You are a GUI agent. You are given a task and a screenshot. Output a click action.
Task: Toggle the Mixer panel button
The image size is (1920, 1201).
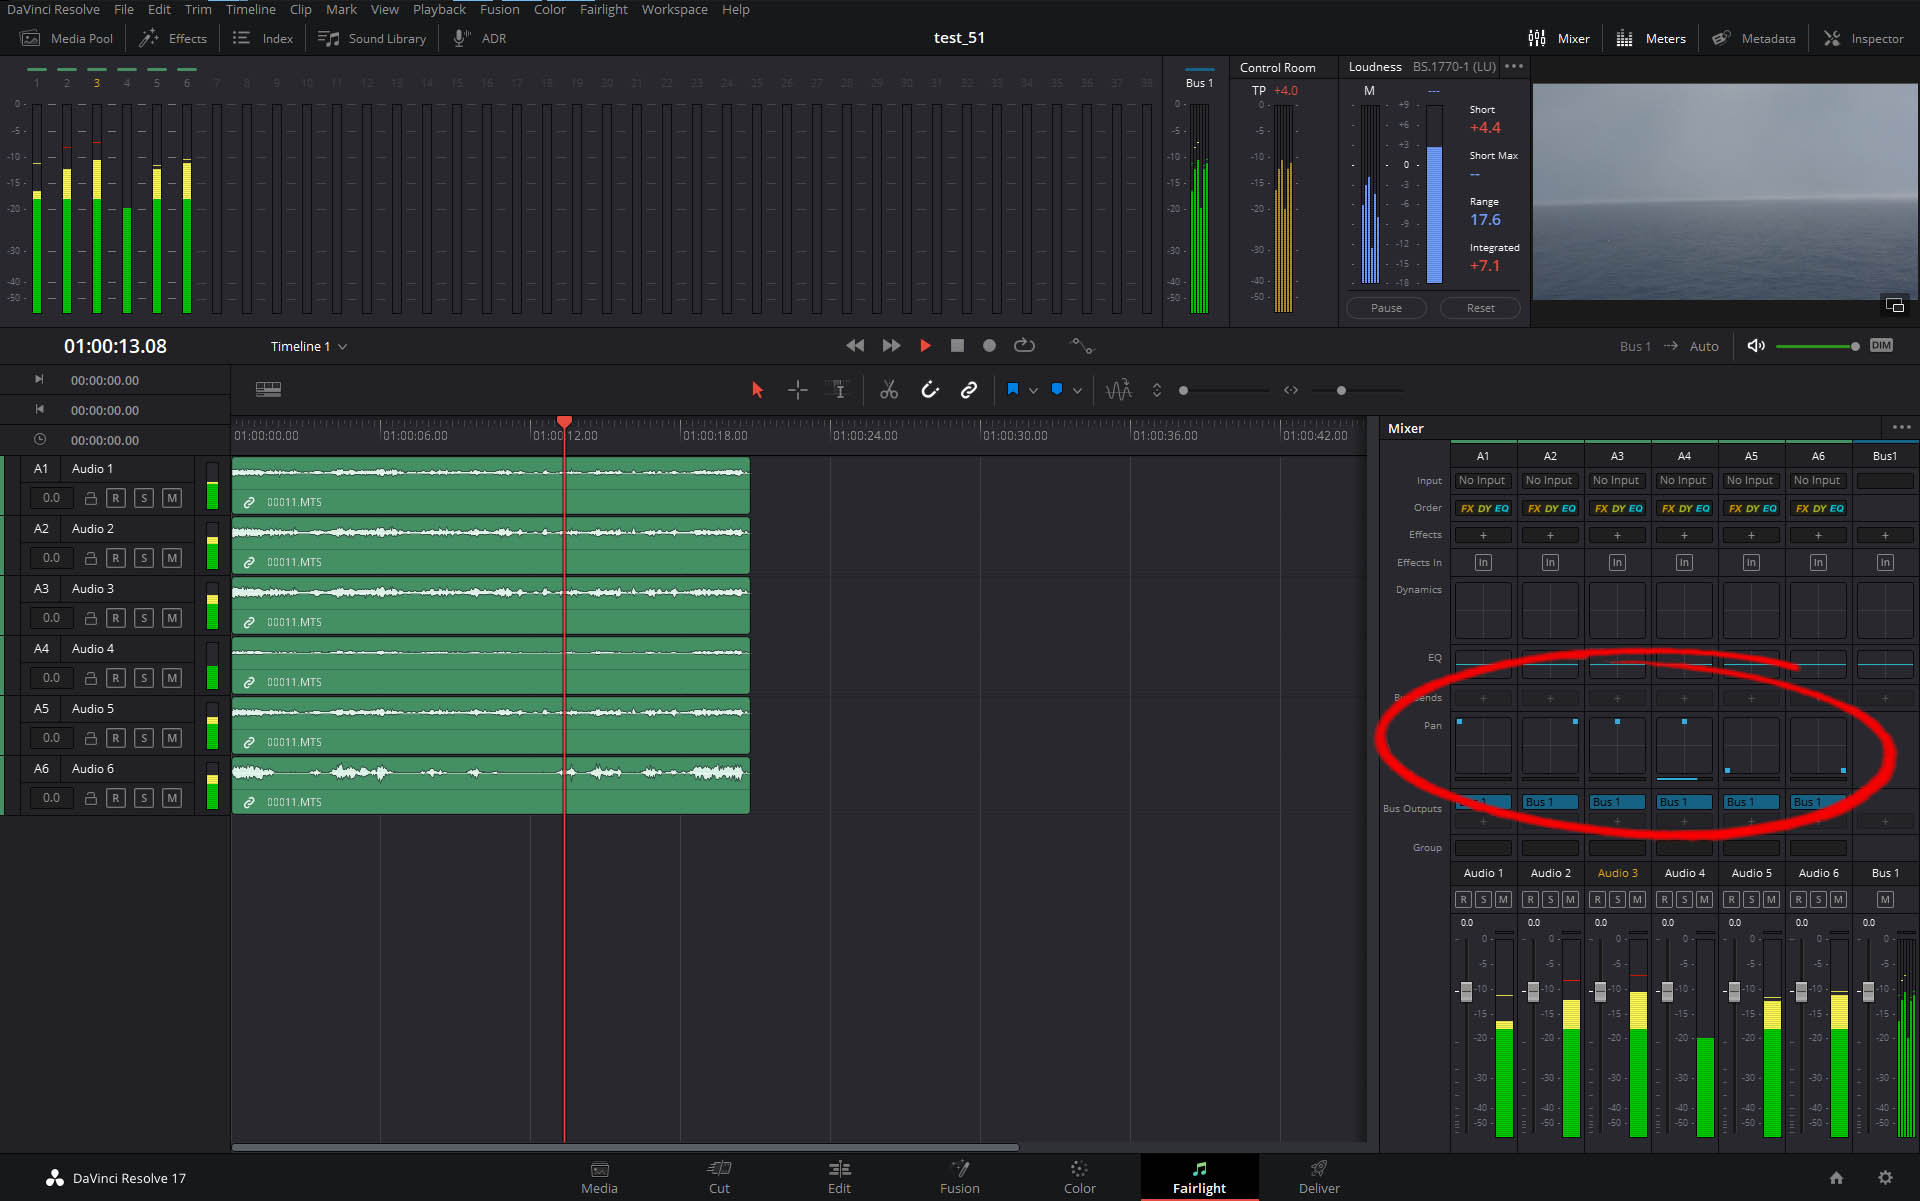coord(1559,38)
